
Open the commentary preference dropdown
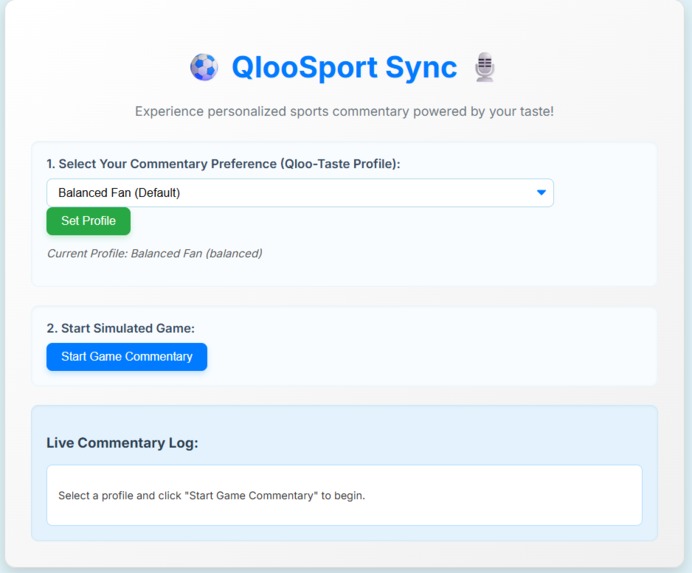tap(300, 192)
